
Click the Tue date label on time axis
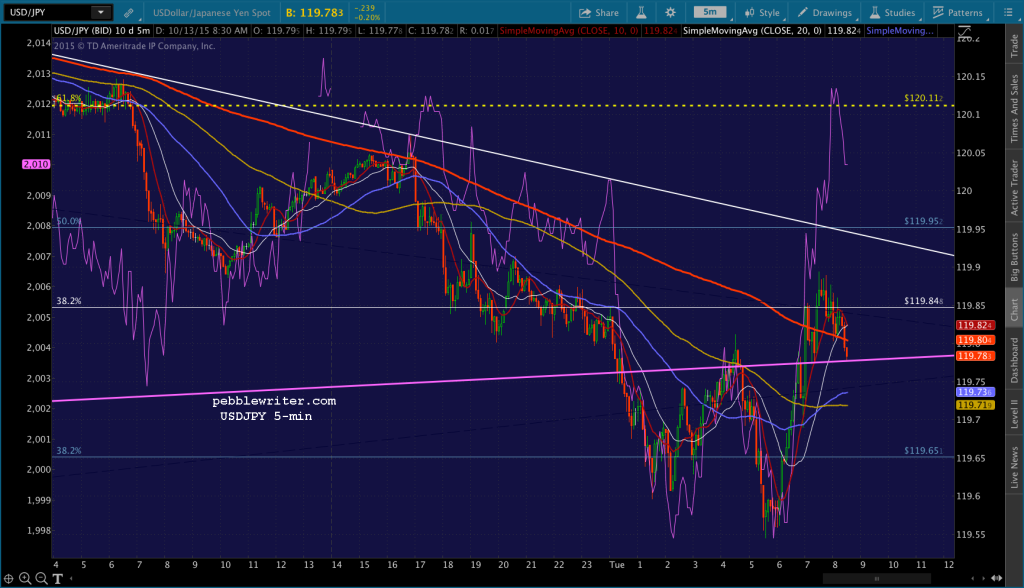(616, 564)
